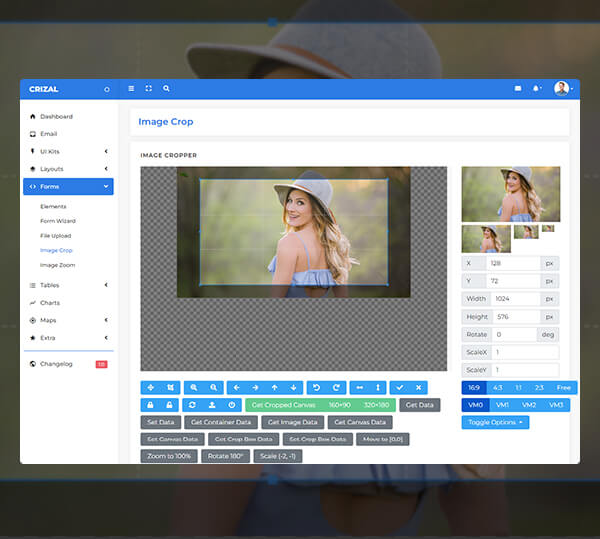
Task: Open Elements under Forms
Action: [53, 207]
